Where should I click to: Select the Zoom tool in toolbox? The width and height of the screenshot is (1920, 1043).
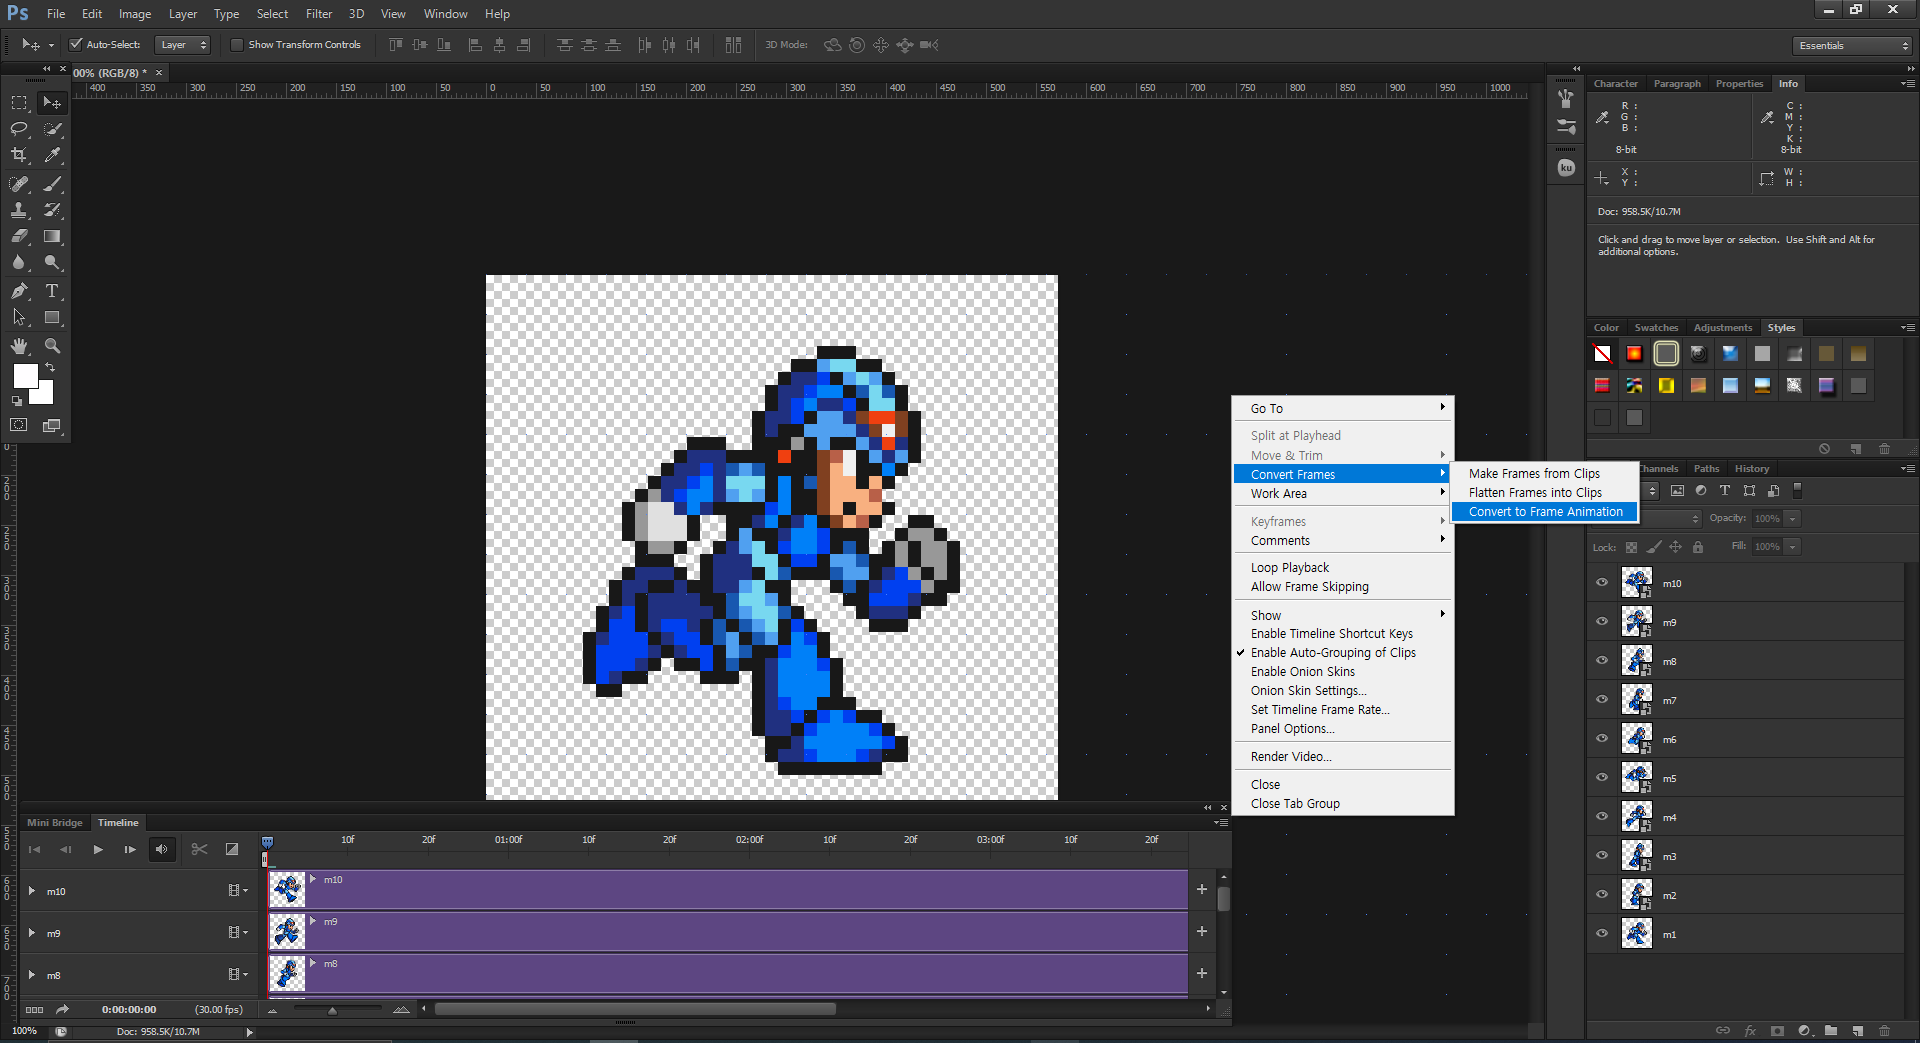pyautogui.click(x=52, y=346)
